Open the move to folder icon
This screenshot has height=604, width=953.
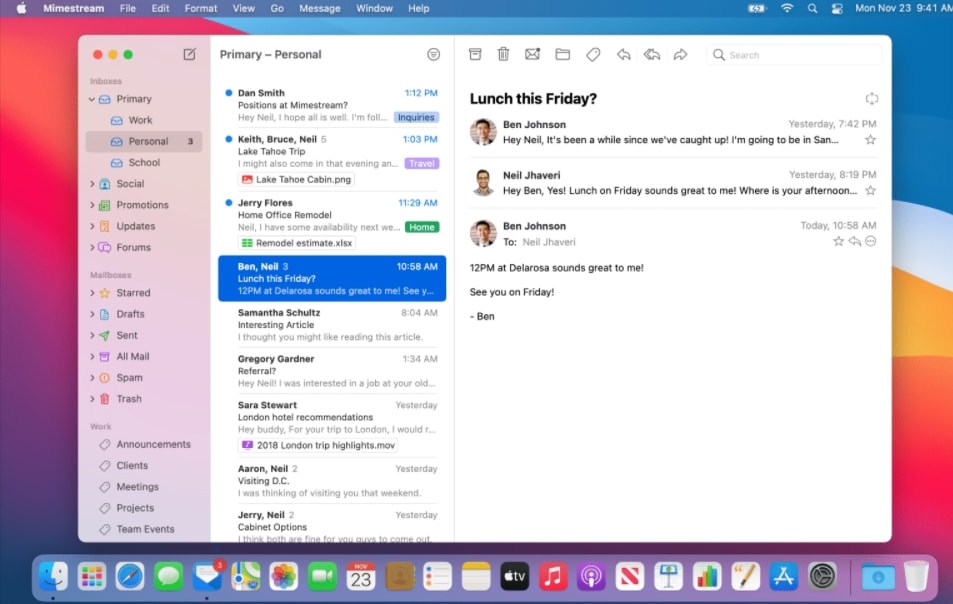(x=562, y=55)
